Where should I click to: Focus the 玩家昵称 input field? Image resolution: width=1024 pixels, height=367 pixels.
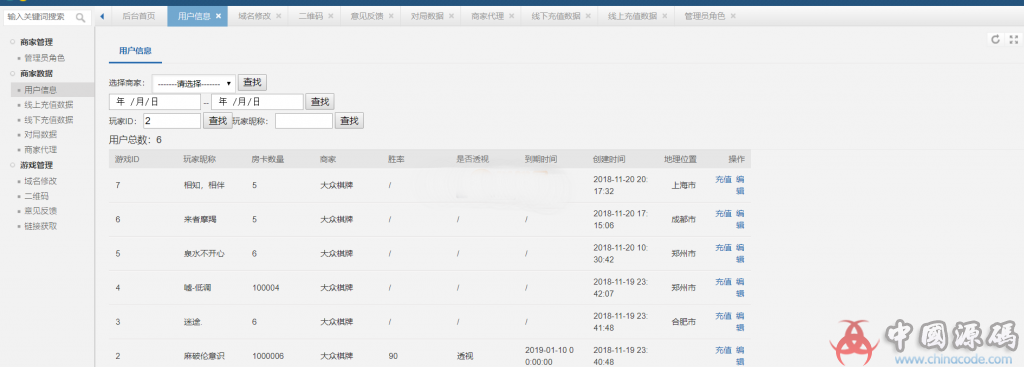(x=304, y=121)
